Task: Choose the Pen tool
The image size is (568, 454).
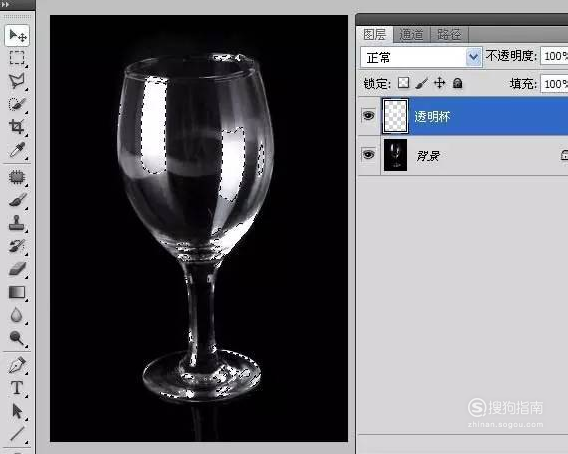Action: coord(17,365)
